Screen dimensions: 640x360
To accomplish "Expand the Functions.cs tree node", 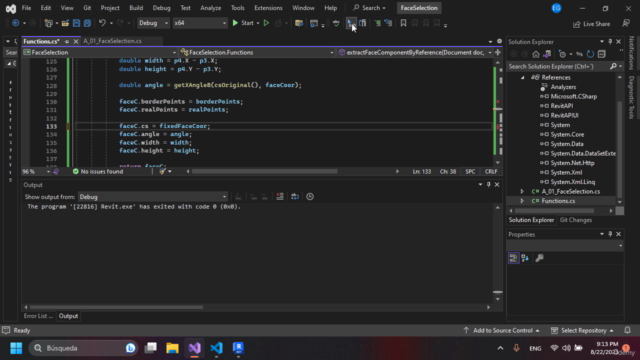I will (x=522, y=201).
